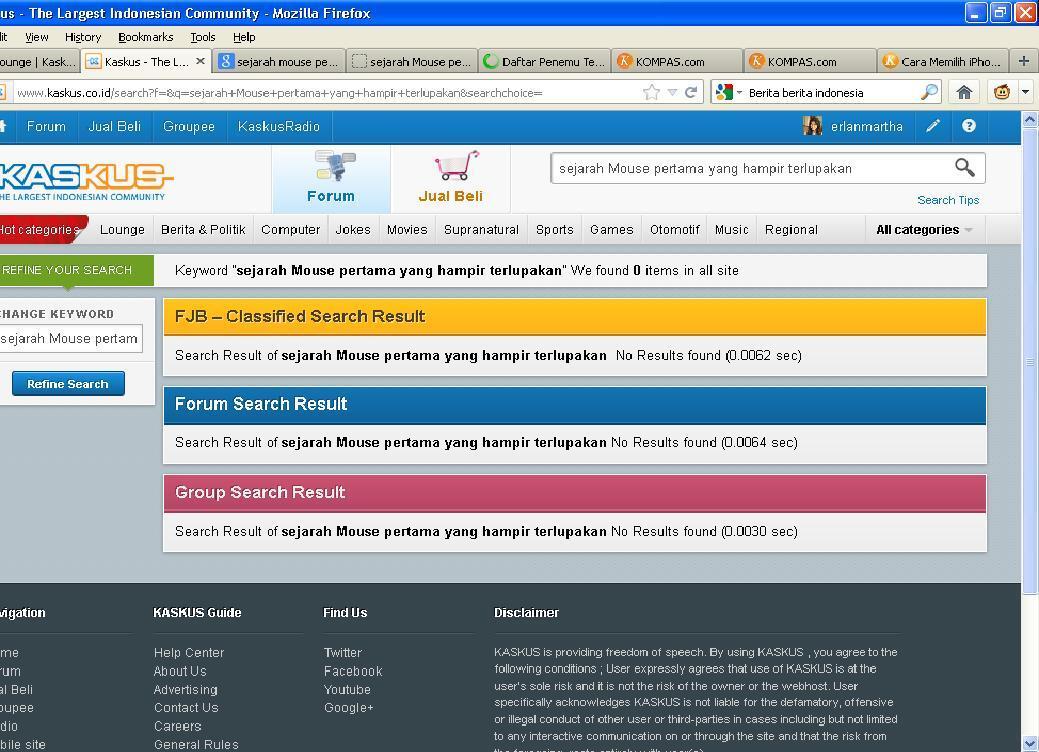Click the erlanmartha profile avatar

click(x=812, y=126)
